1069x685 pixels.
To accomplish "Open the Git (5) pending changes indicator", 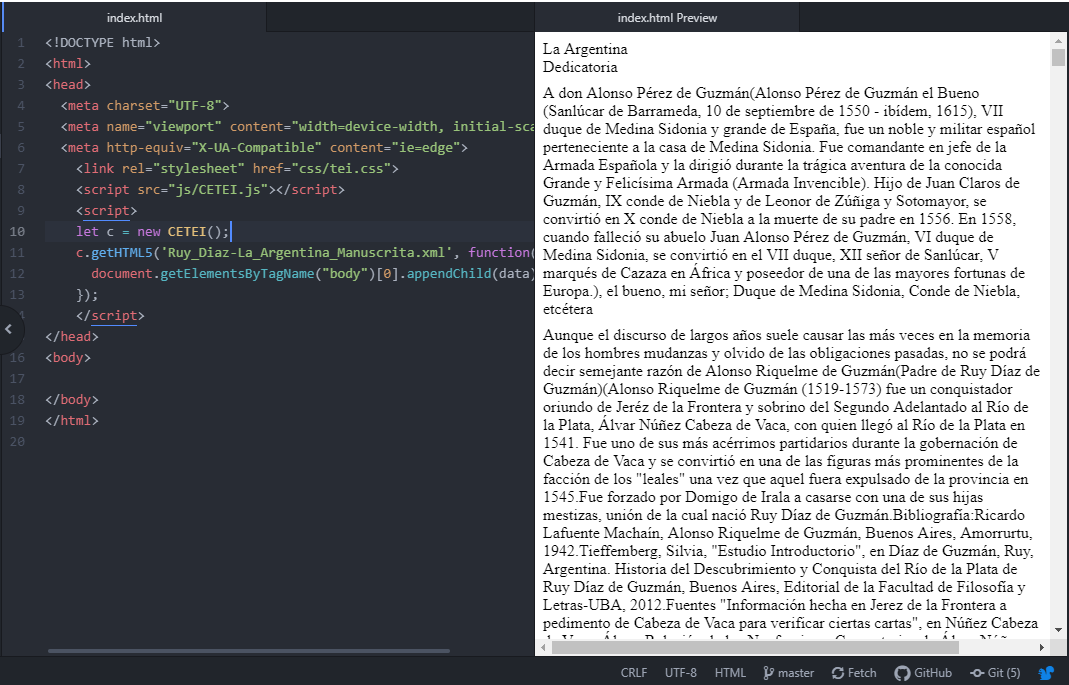I will point(995,672).
